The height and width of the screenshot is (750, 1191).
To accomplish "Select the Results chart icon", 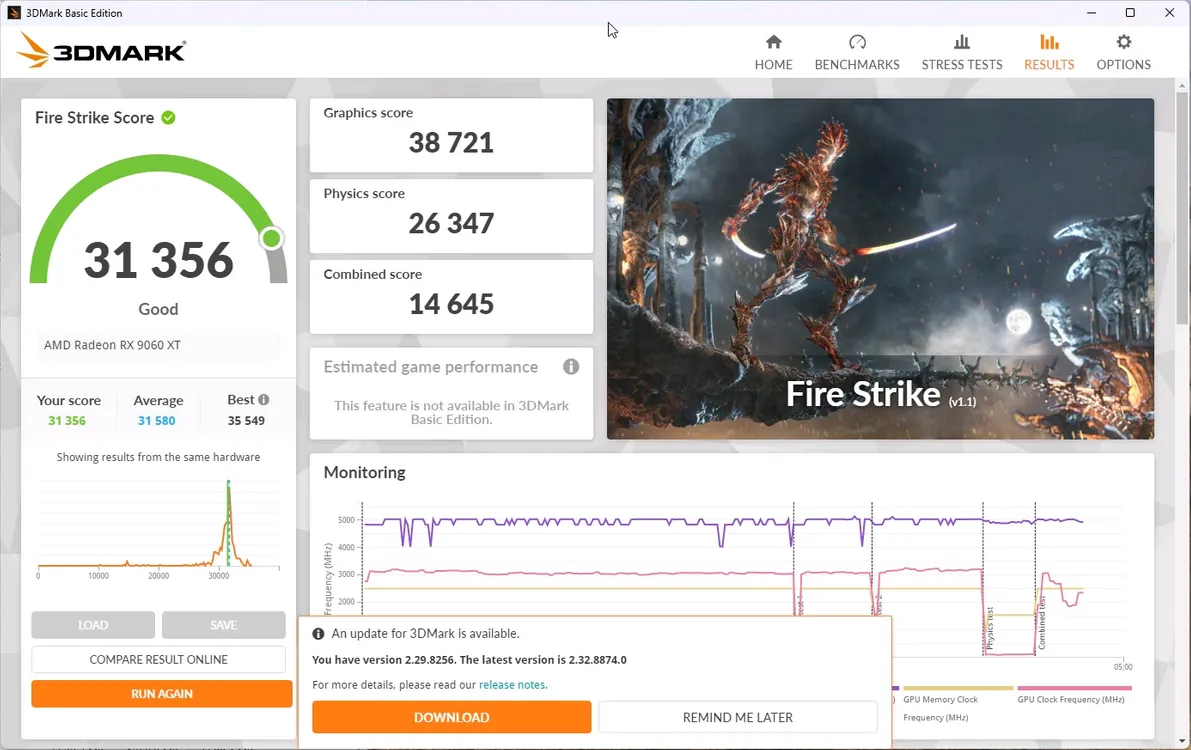I will pyautogui.click(x=1049, y=42).
